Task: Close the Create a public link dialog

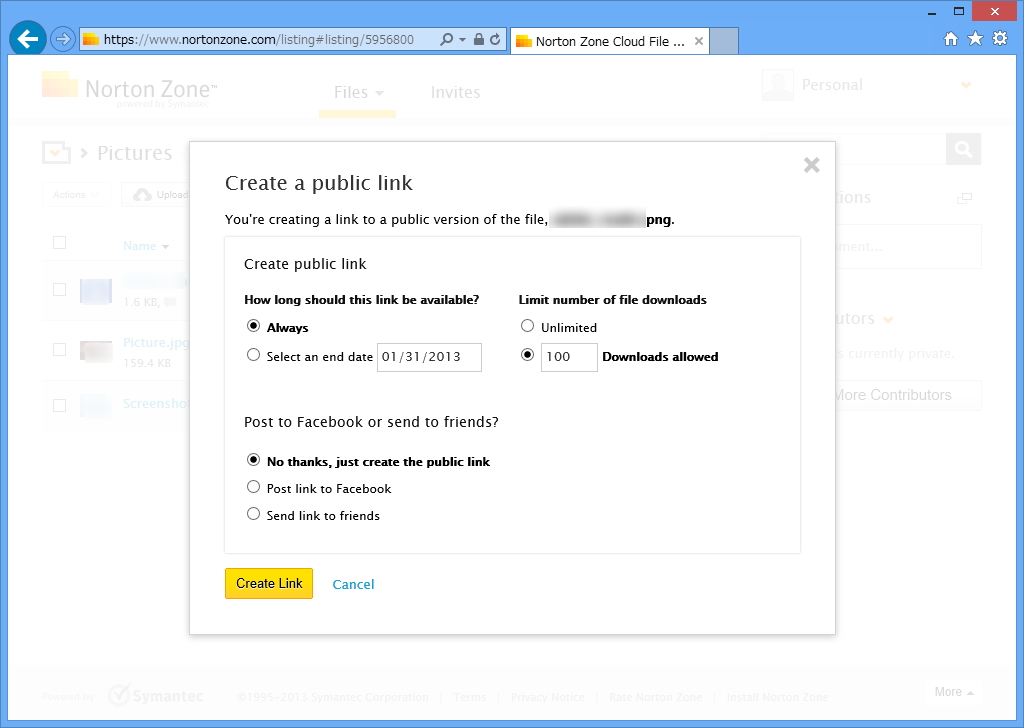Action: [x=812, y=165]
